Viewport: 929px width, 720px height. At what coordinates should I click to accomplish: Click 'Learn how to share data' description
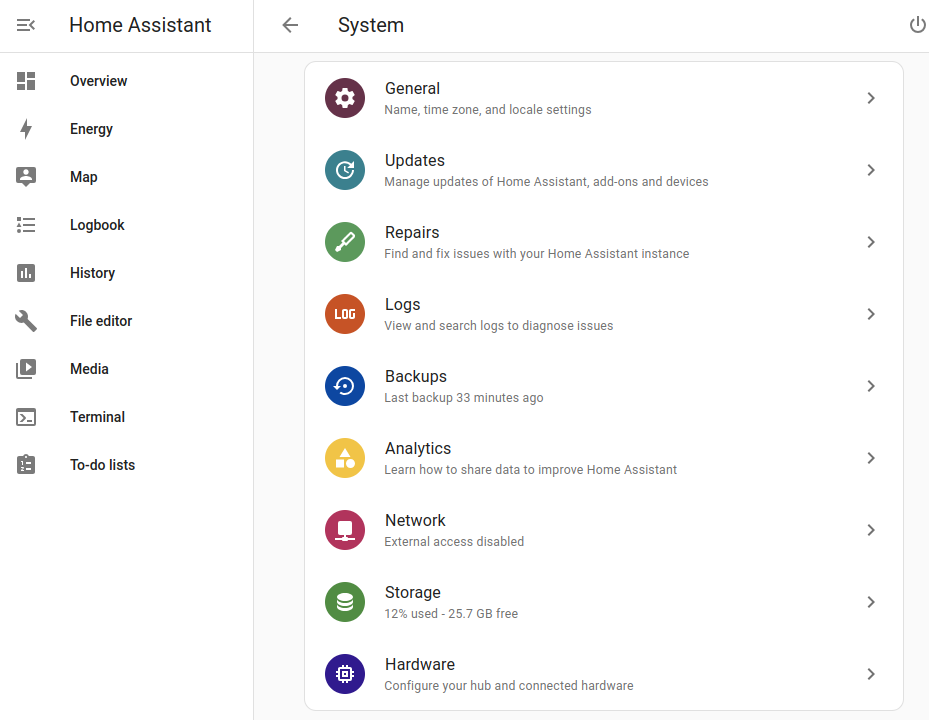pyautogui.click(x=530, y=469)
